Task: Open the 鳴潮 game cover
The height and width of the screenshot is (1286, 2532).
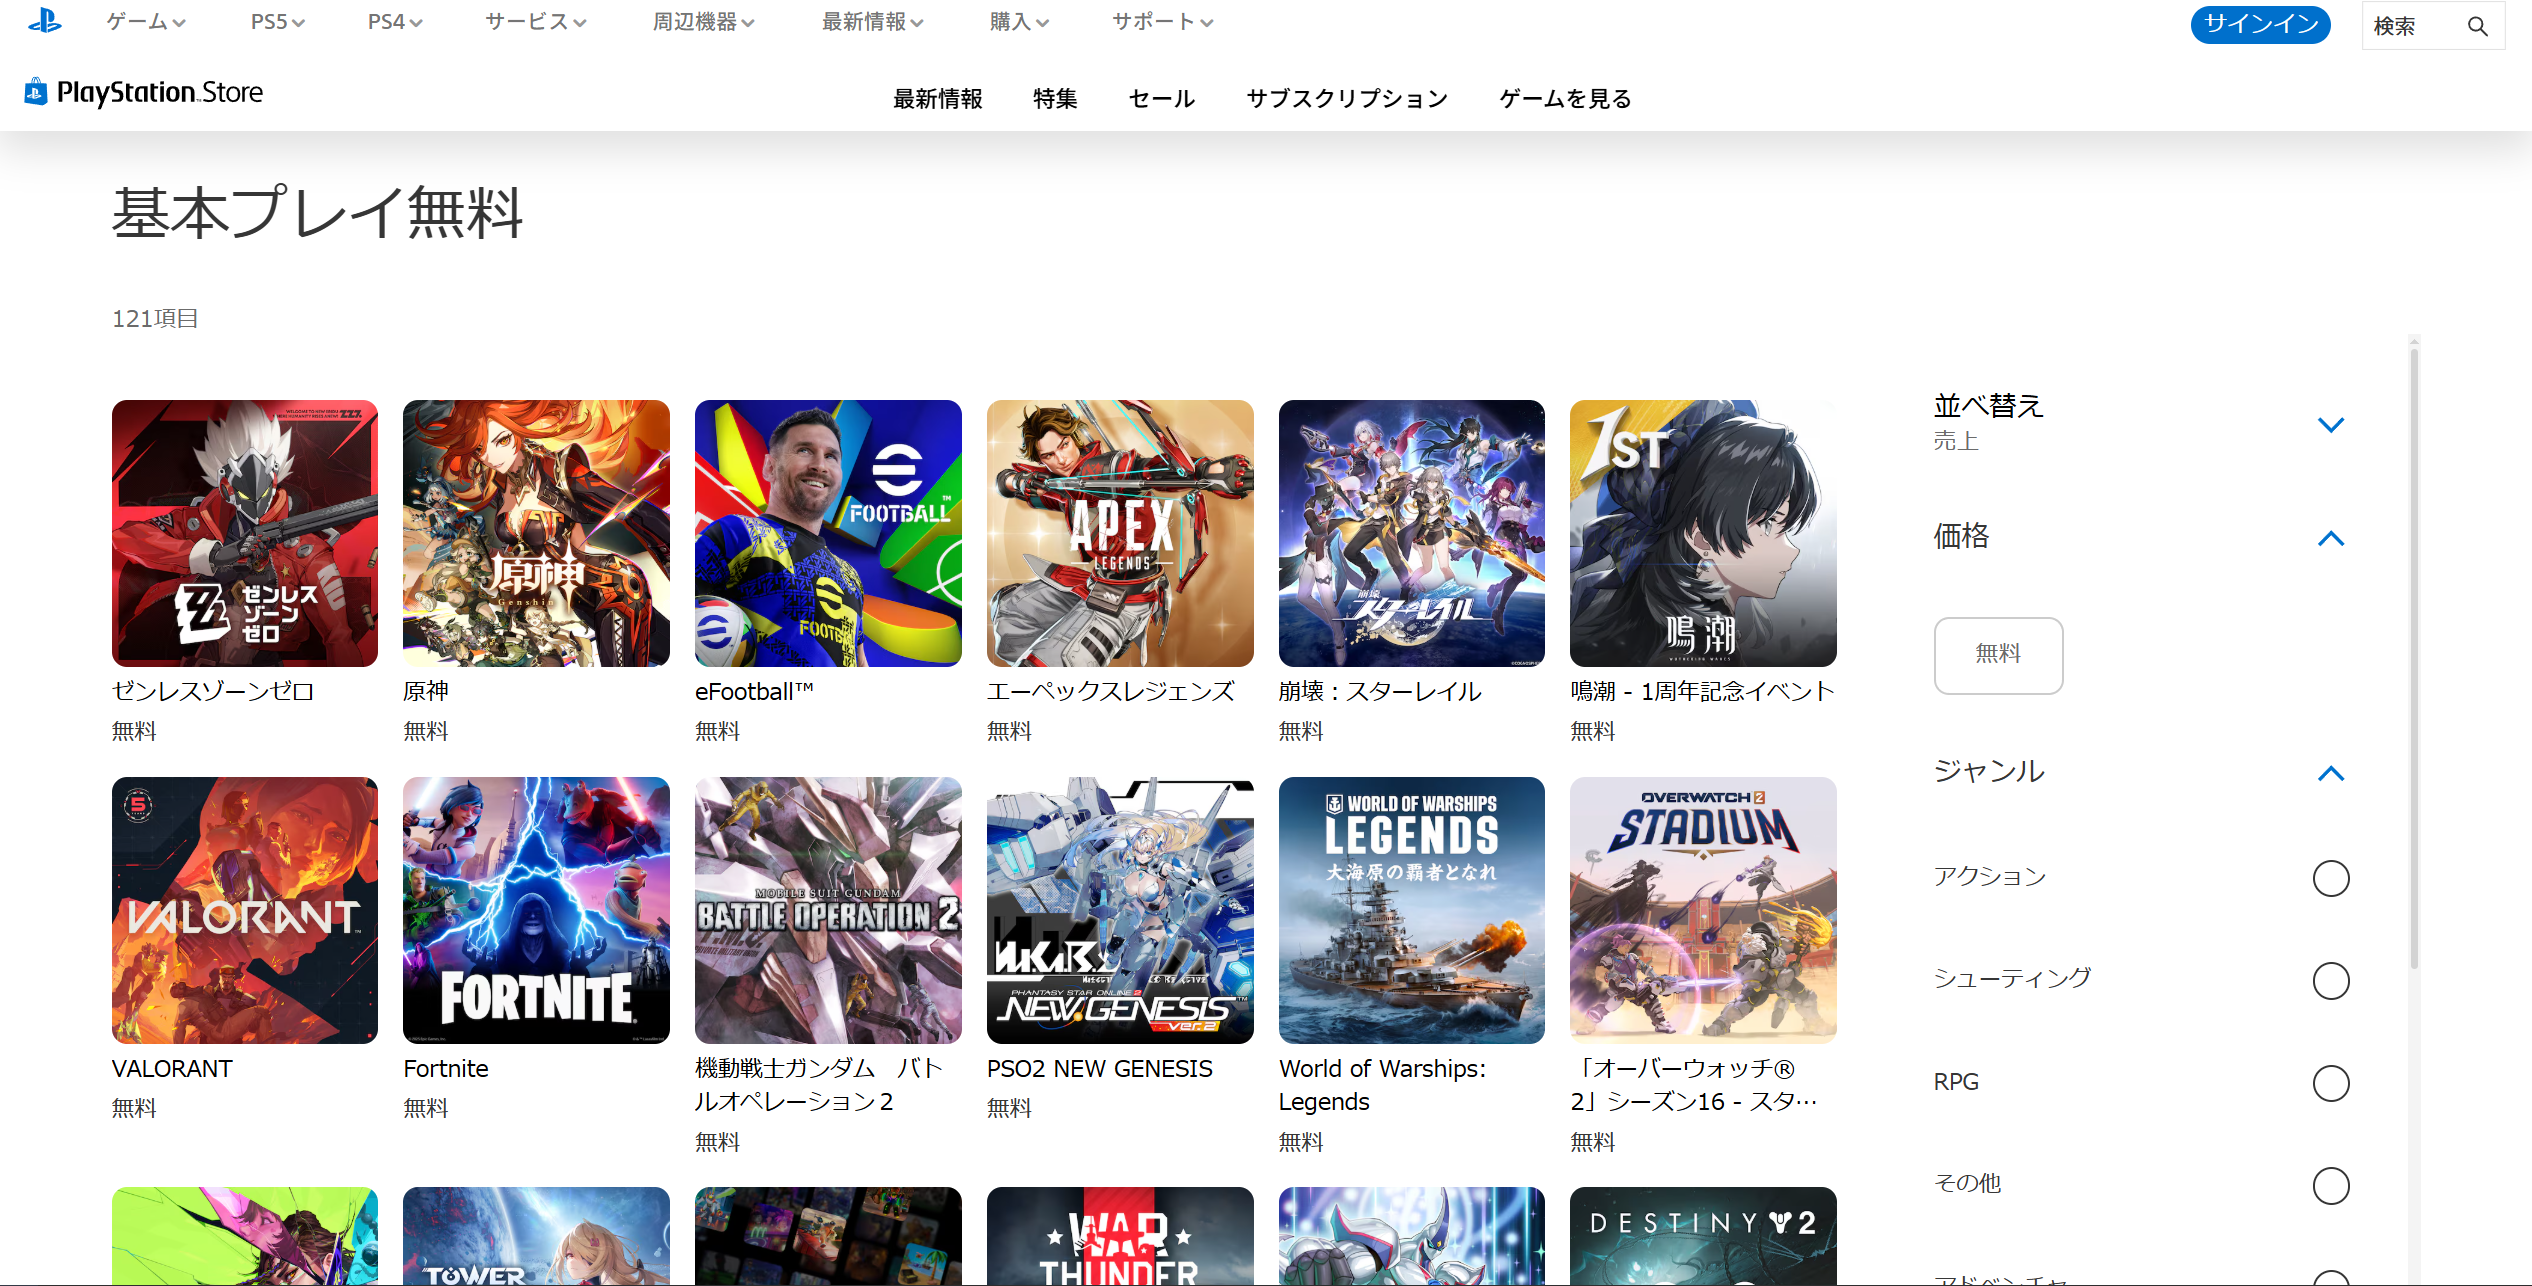Action: coord(1703,533)
